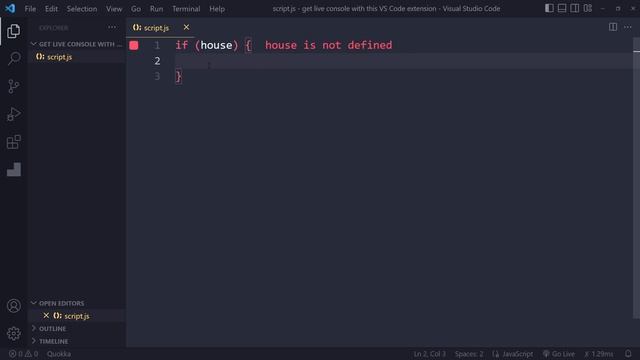640x360 pixels.
Task: Open notifications bell in status bar
Action: click(628, 353)
